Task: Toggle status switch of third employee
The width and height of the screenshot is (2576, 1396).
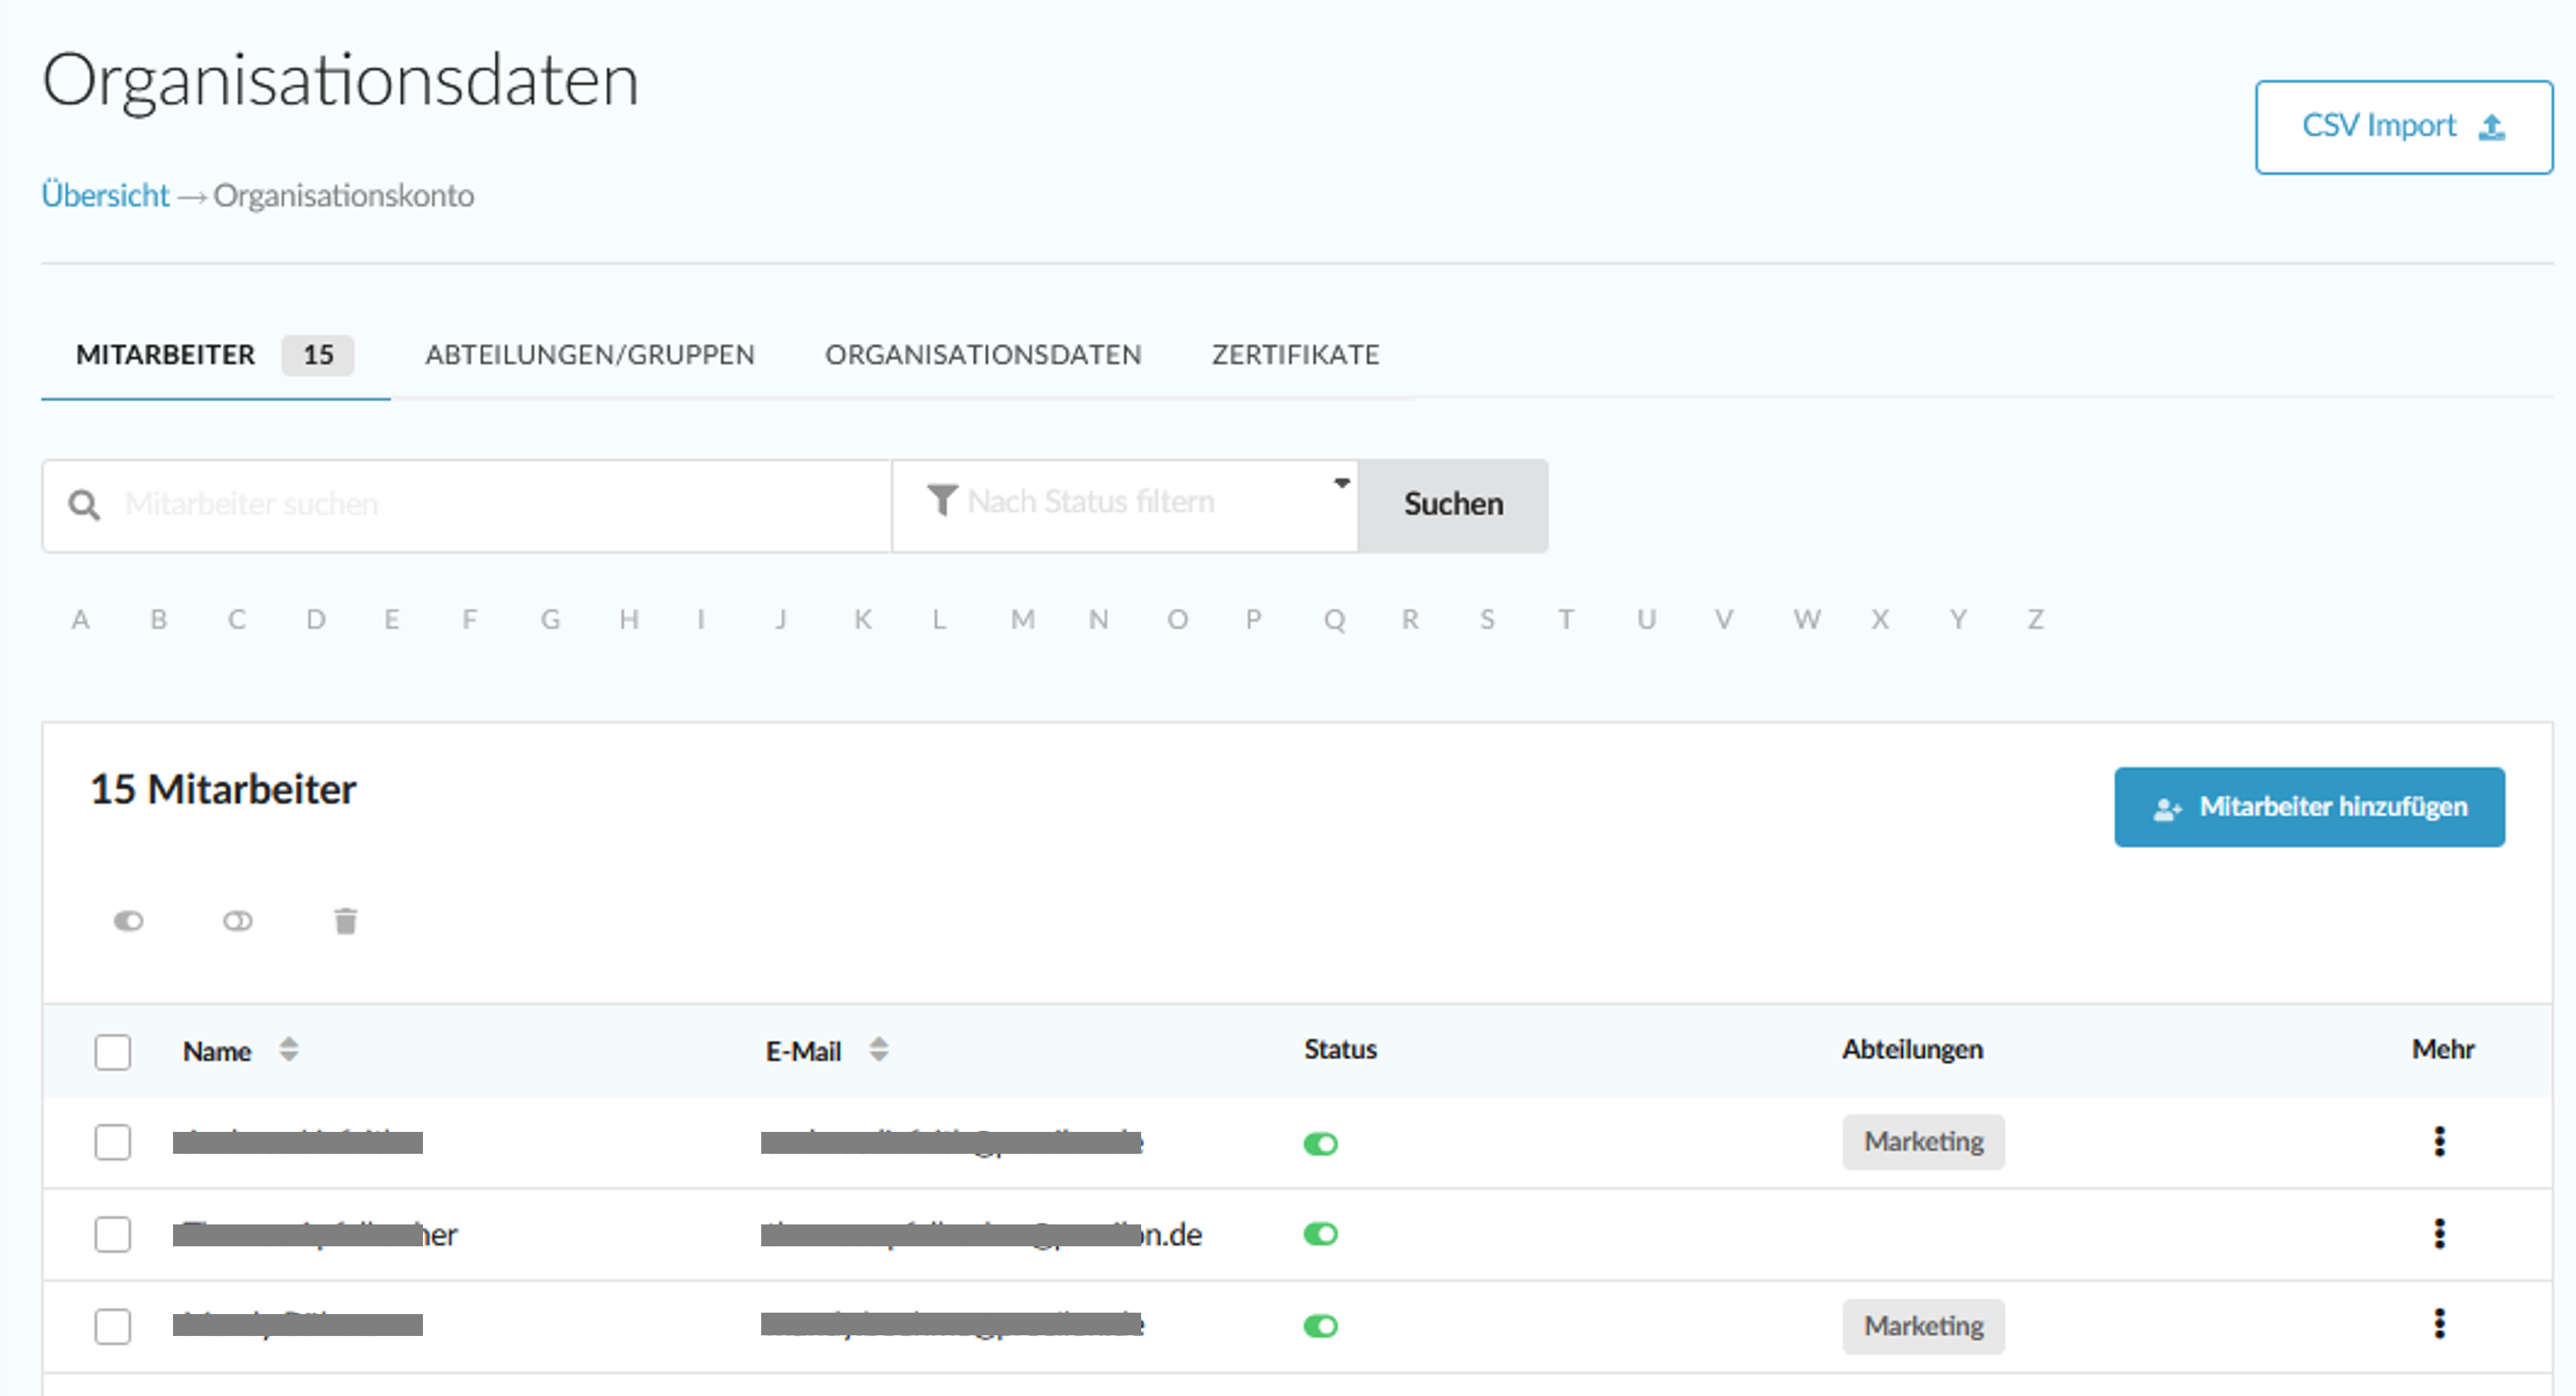Action: coord(1320,1326)
